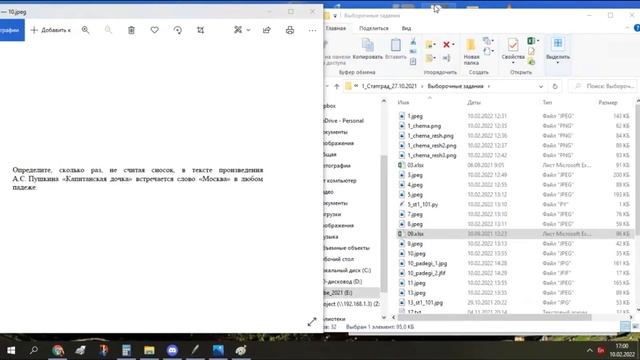Open the (C:) local disk in the navigation pane
The width and height of the screenshot is (640, 360).
click(x=347, y=270)
